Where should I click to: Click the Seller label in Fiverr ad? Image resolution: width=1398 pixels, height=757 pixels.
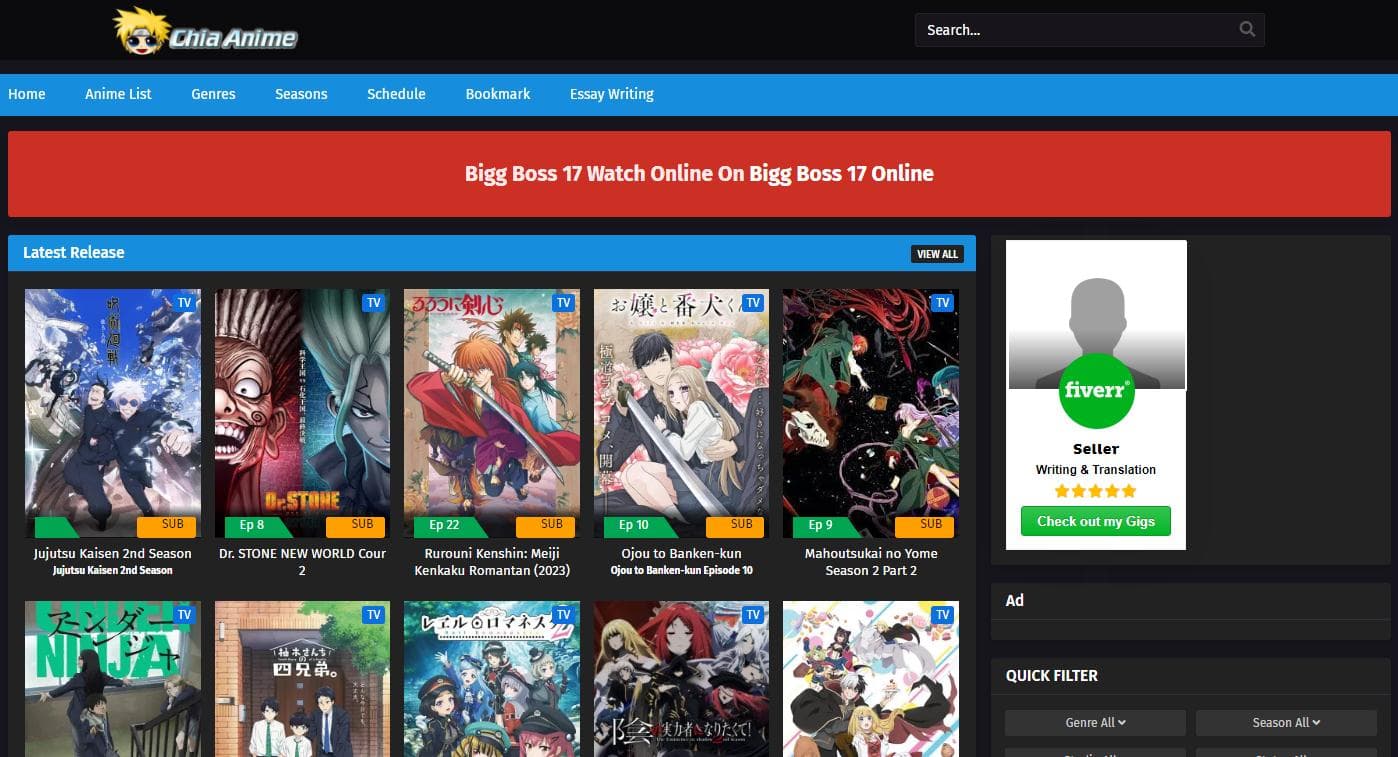[1096, 449]
